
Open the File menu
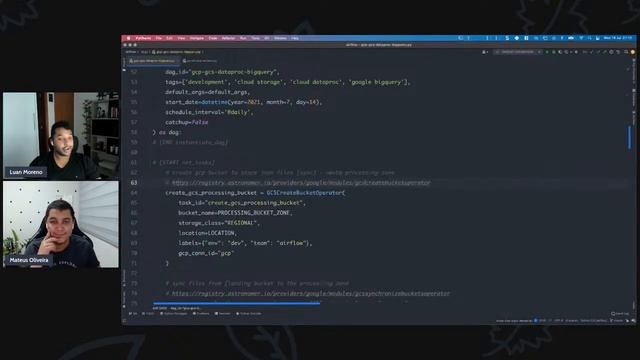point(159,38)
